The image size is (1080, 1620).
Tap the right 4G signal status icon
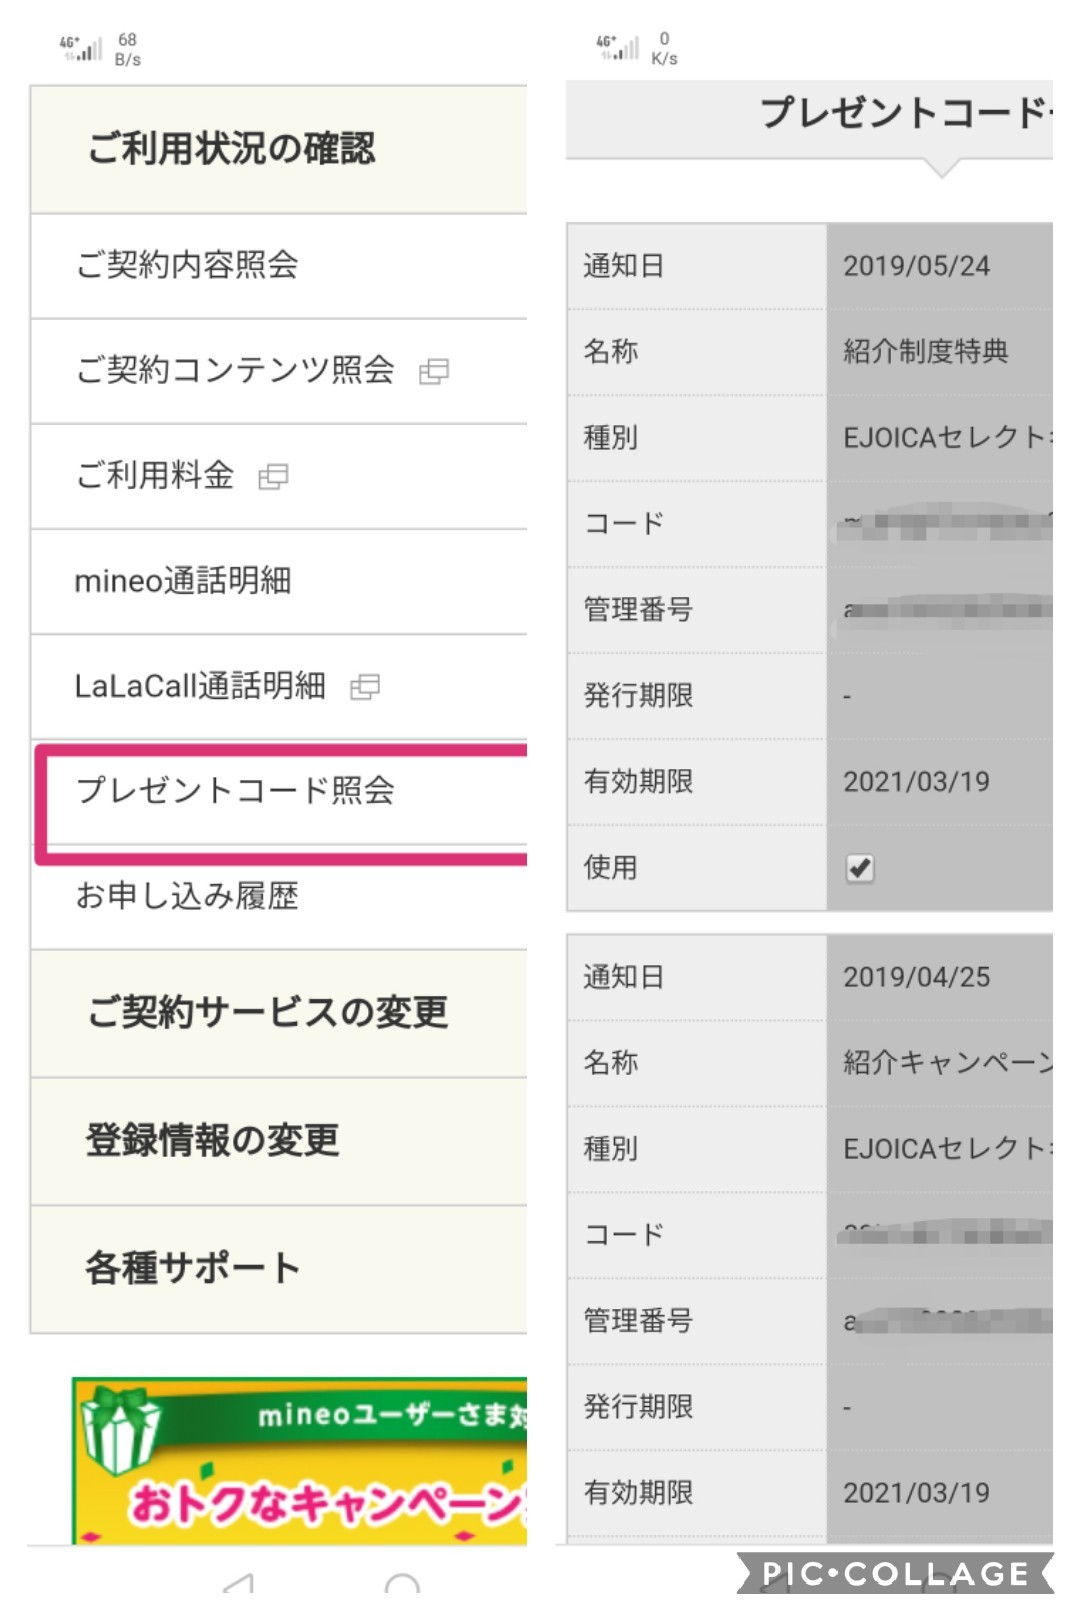point(618,47)
